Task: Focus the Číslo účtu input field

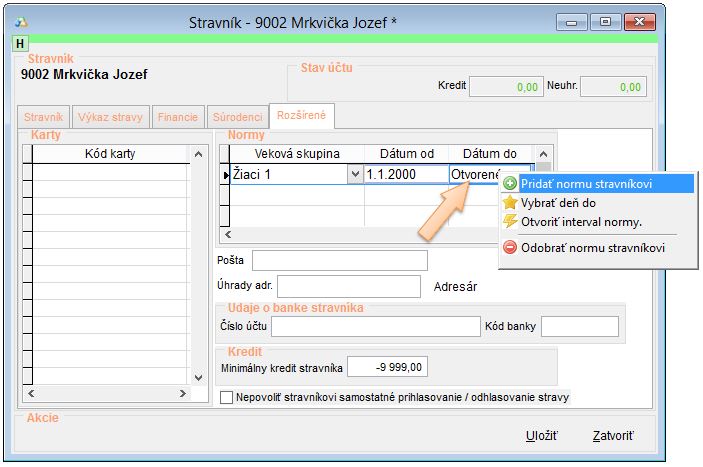Action: (376, 327)
